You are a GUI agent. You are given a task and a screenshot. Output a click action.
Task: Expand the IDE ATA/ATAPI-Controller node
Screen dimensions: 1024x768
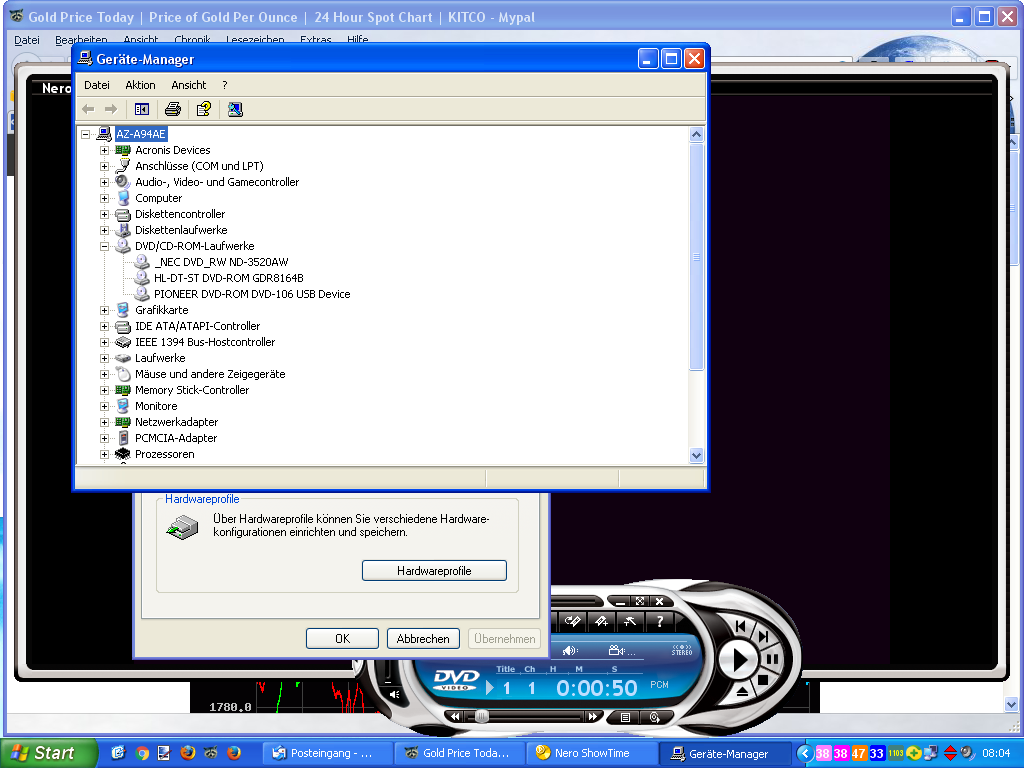click(x=104, y=327)
